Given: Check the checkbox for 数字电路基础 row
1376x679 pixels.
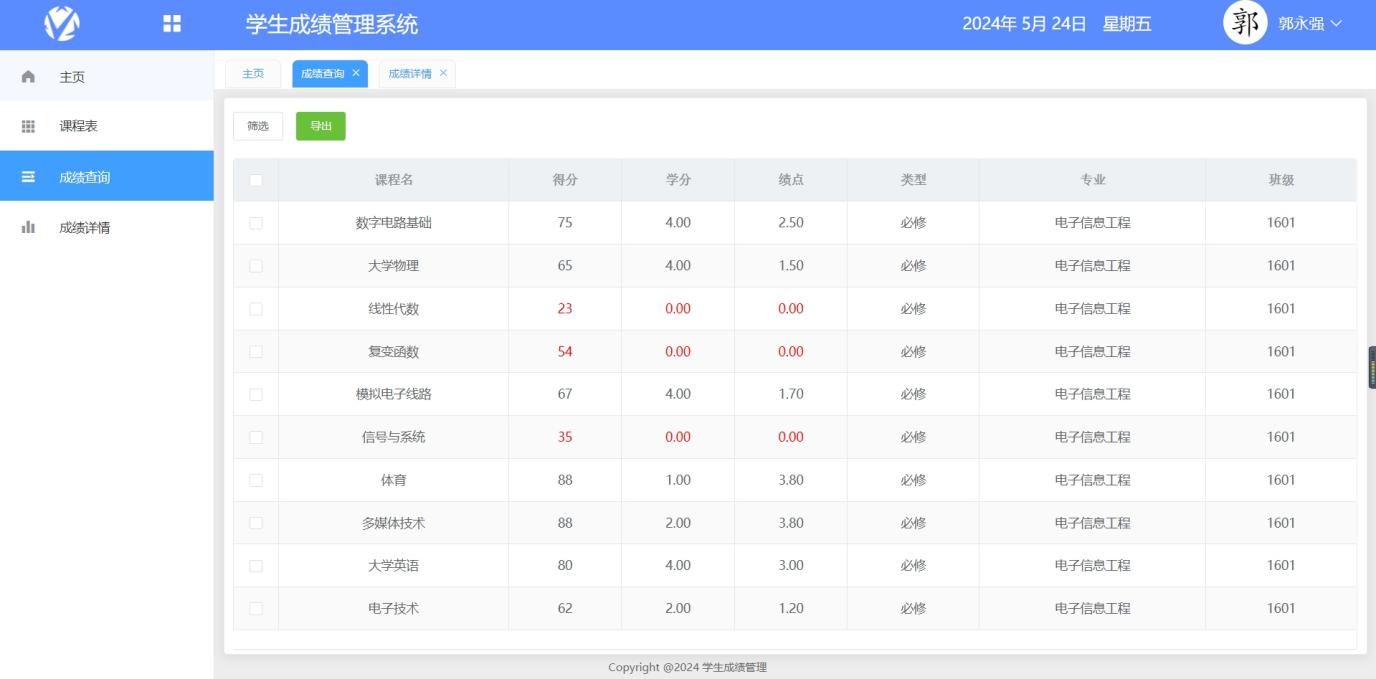Looking at the screenshot, I should click(255, 222).
